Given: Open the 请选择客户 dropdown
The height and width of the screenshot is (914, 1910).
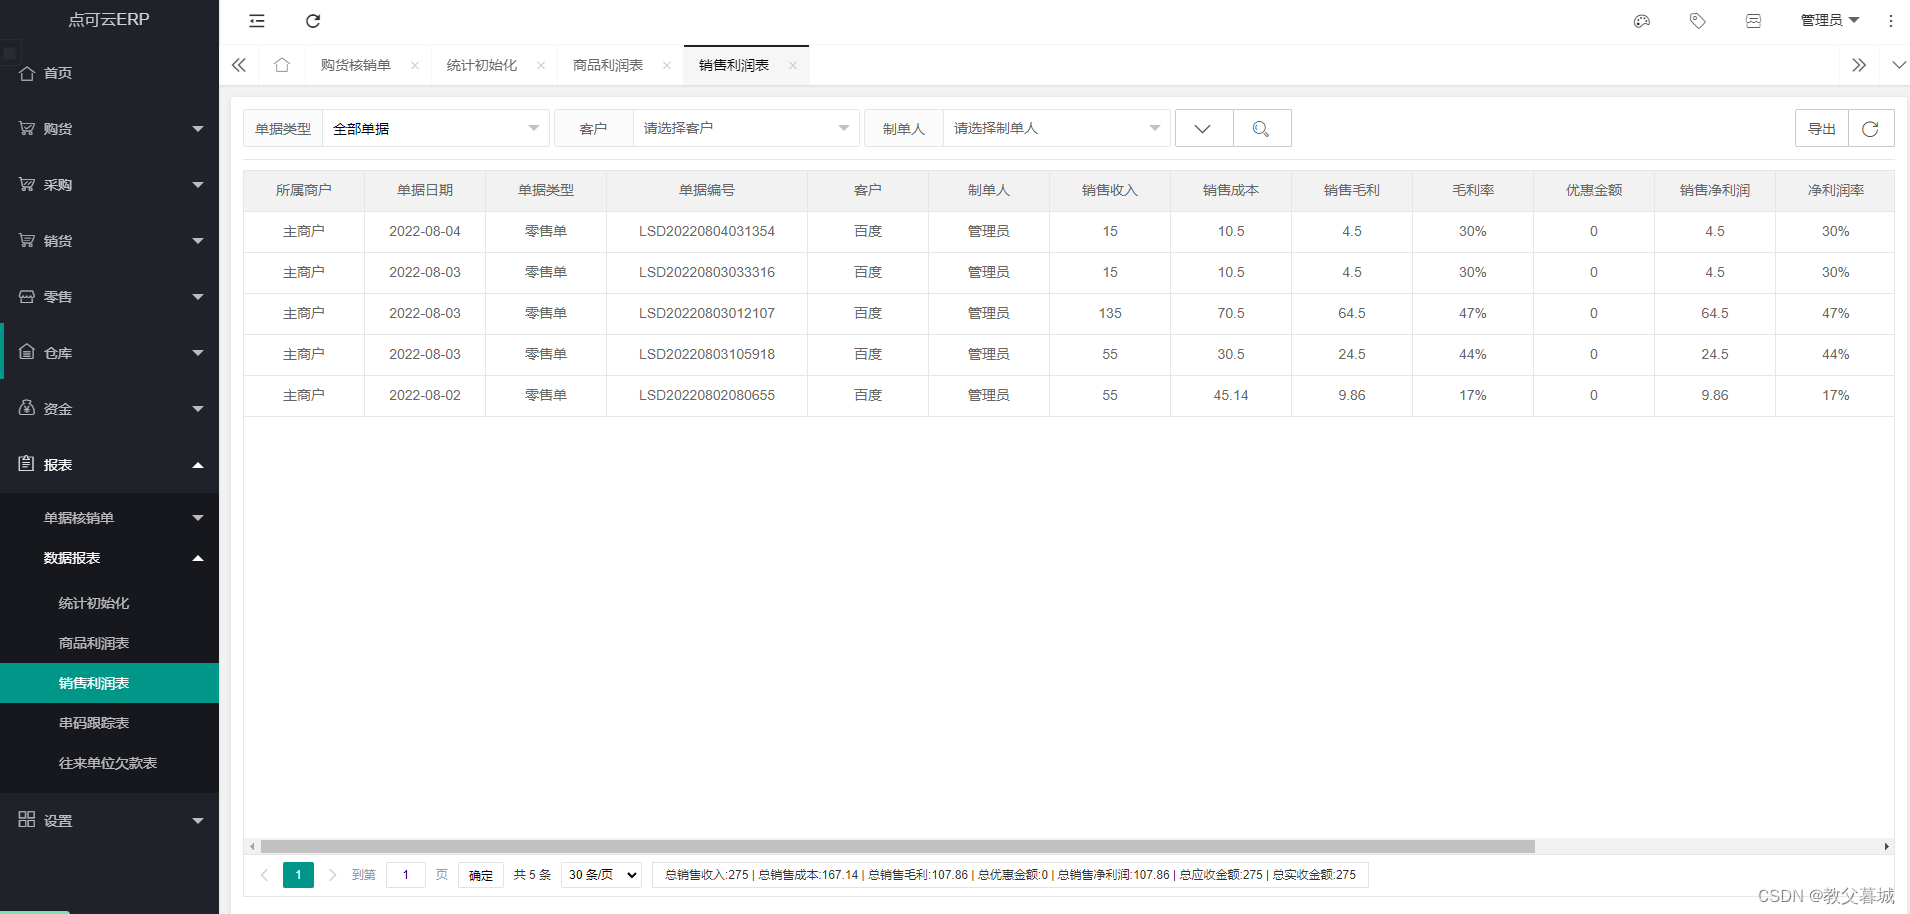Looking at the screenshot, I should click(746, 128).
